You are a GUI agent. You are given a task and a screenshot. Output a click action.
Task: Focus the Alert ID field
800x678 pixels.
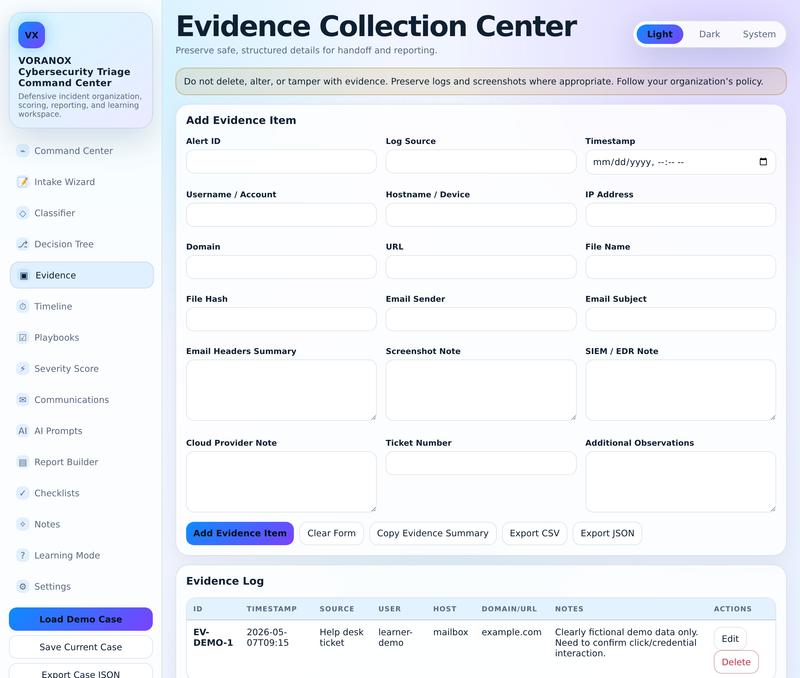(x=281, y=162)
